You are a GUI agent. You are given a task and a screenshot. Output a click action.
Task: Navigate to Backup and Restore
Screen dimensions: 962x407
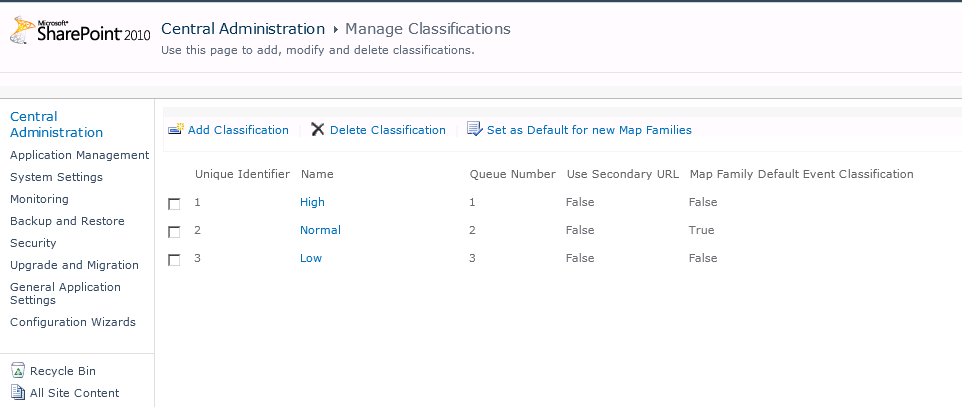pyautogui.click(x=67, y=221)
